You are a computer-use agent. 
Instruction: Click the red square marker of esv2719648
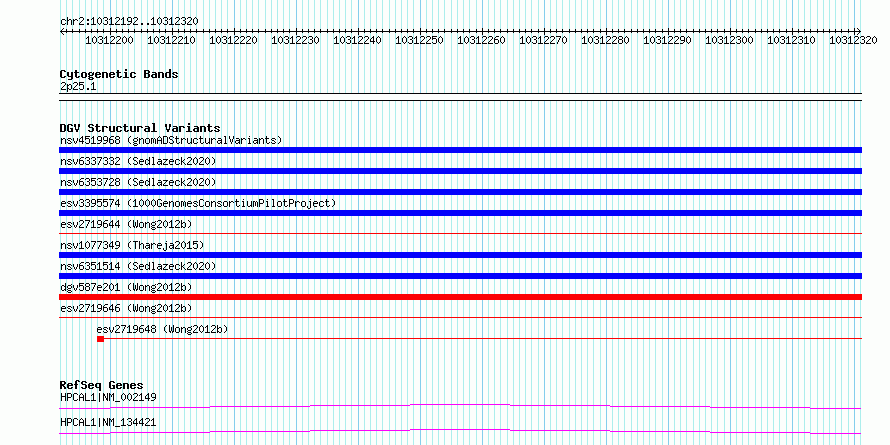(100, 339)
